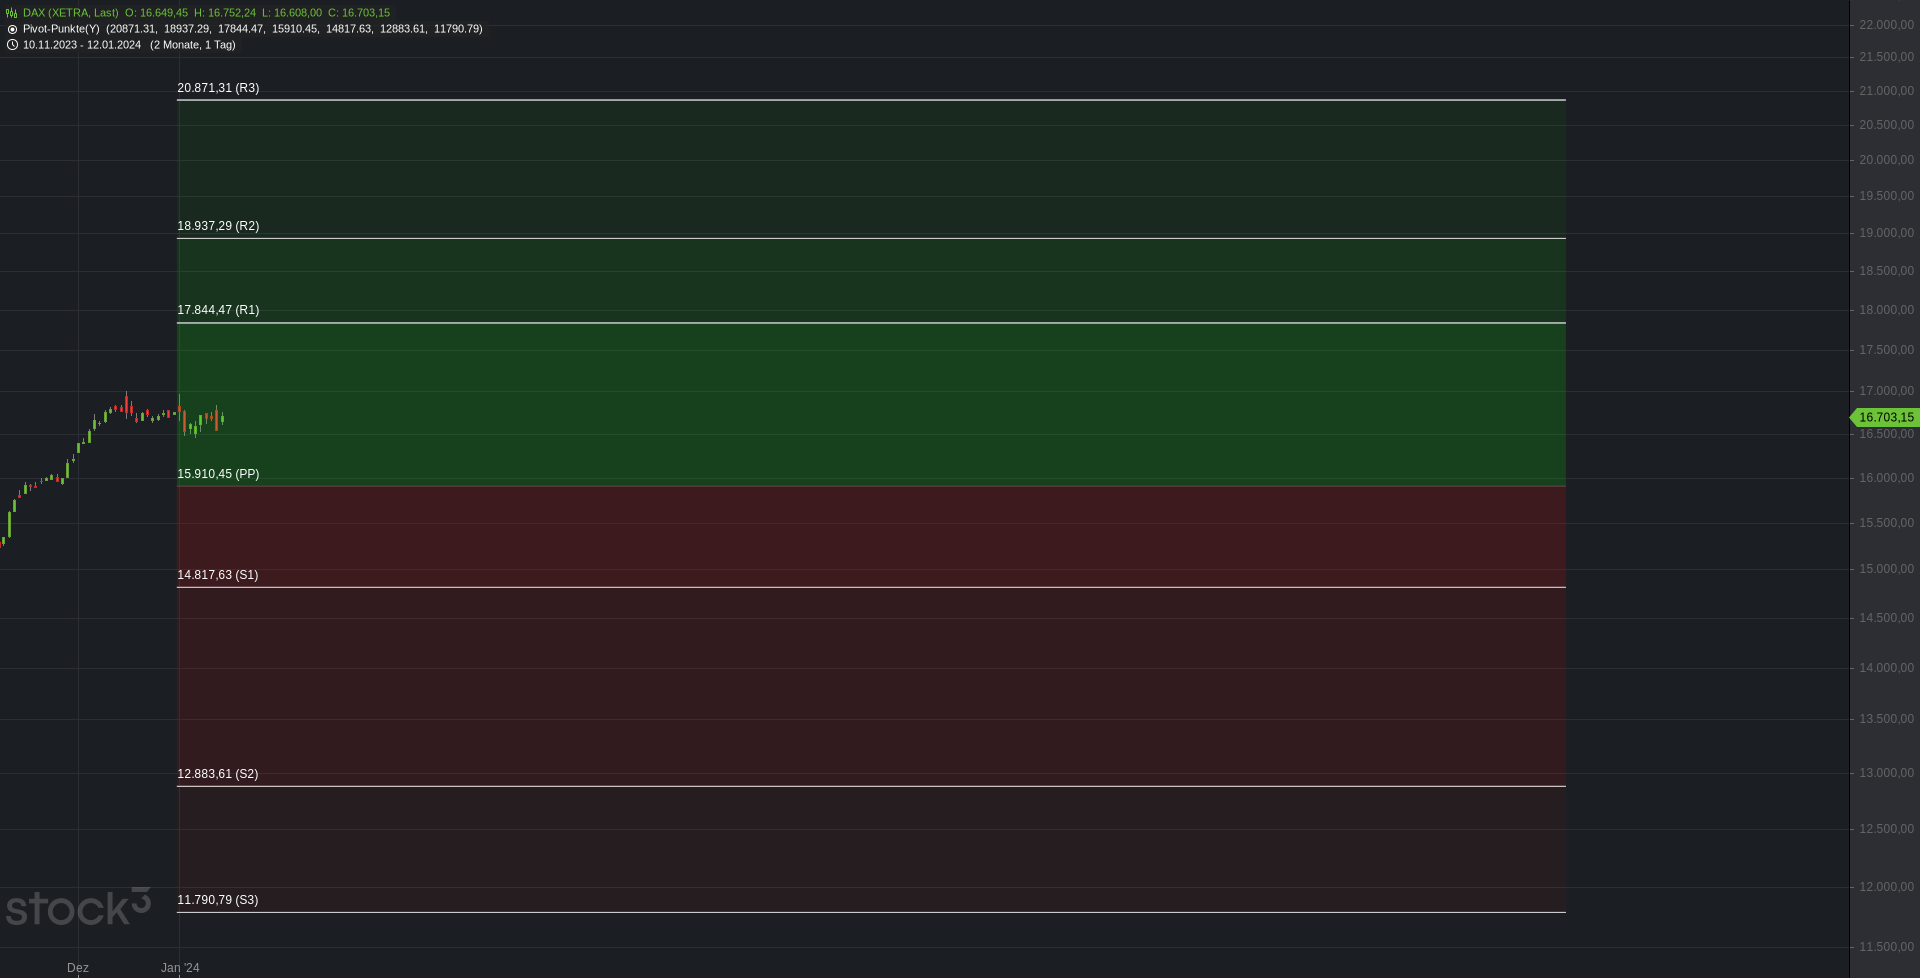
Task: Select the 11.790,79 (S3) support label
Action: 218,900
